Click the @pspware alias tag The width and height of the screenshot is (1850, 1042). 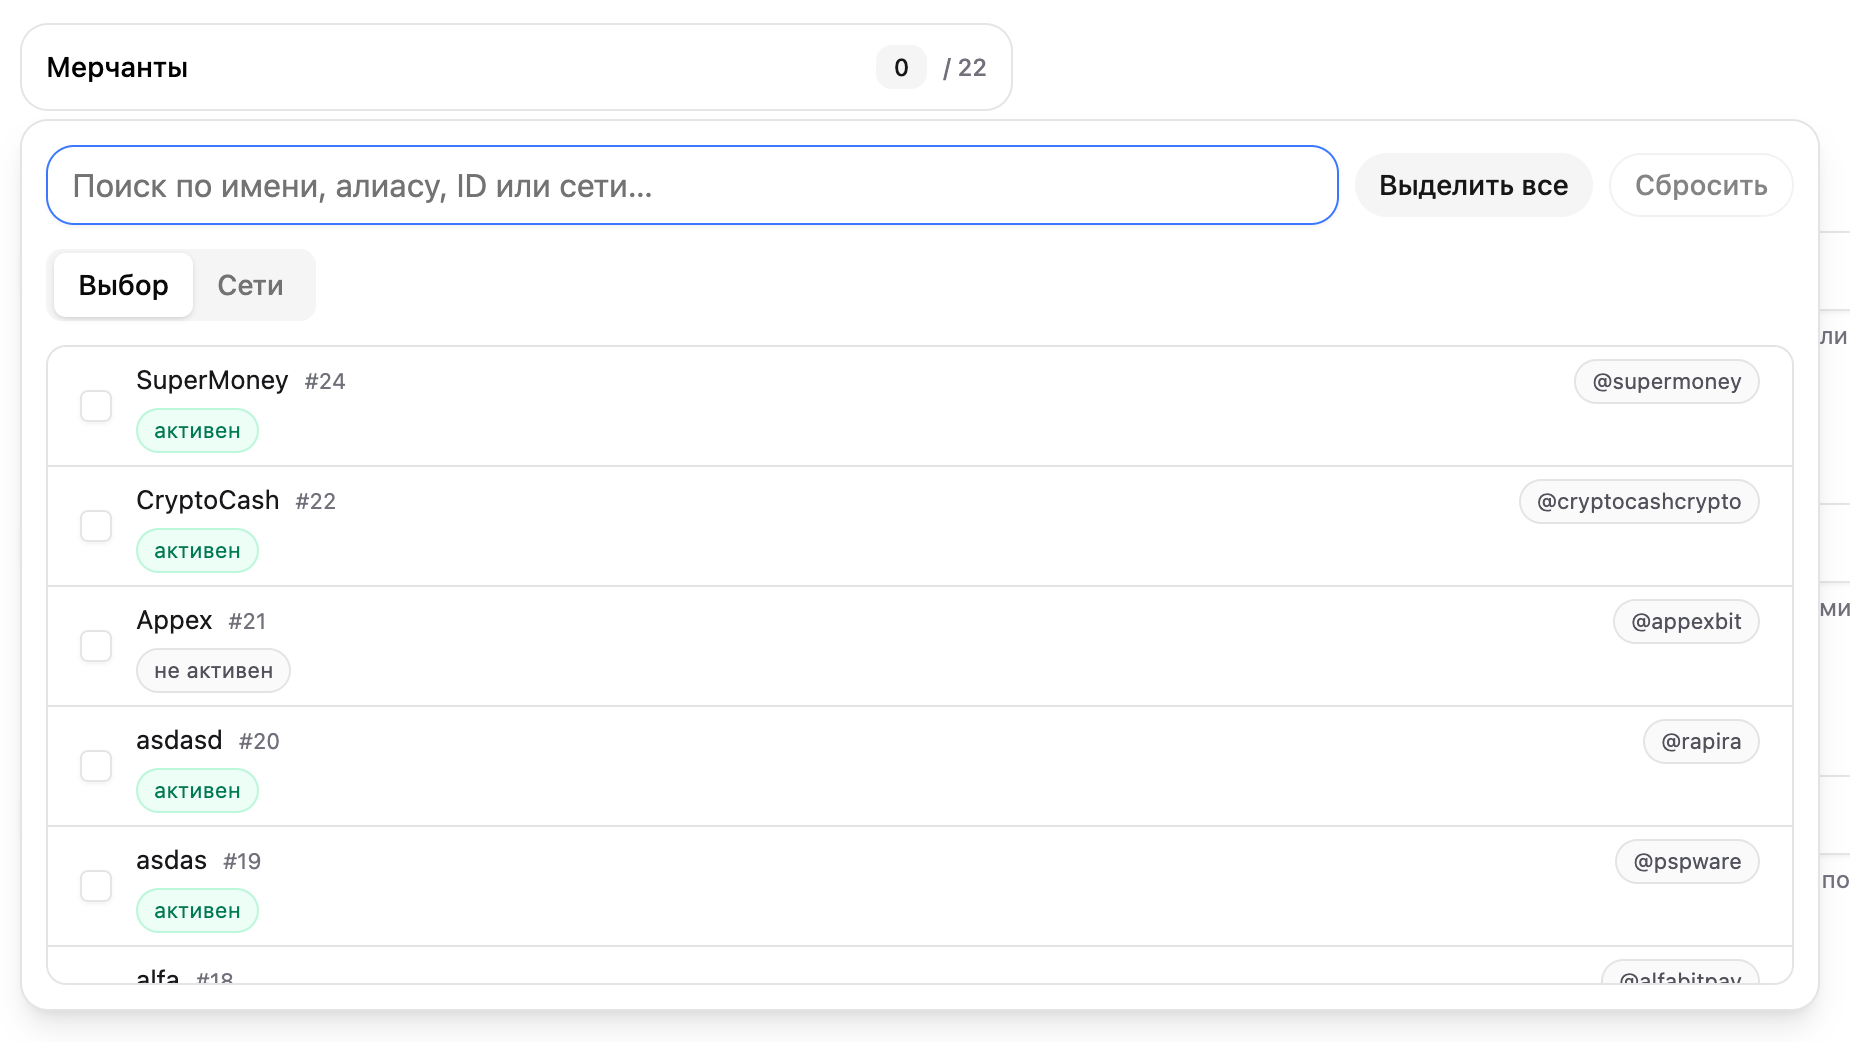tap(1686, 862)
